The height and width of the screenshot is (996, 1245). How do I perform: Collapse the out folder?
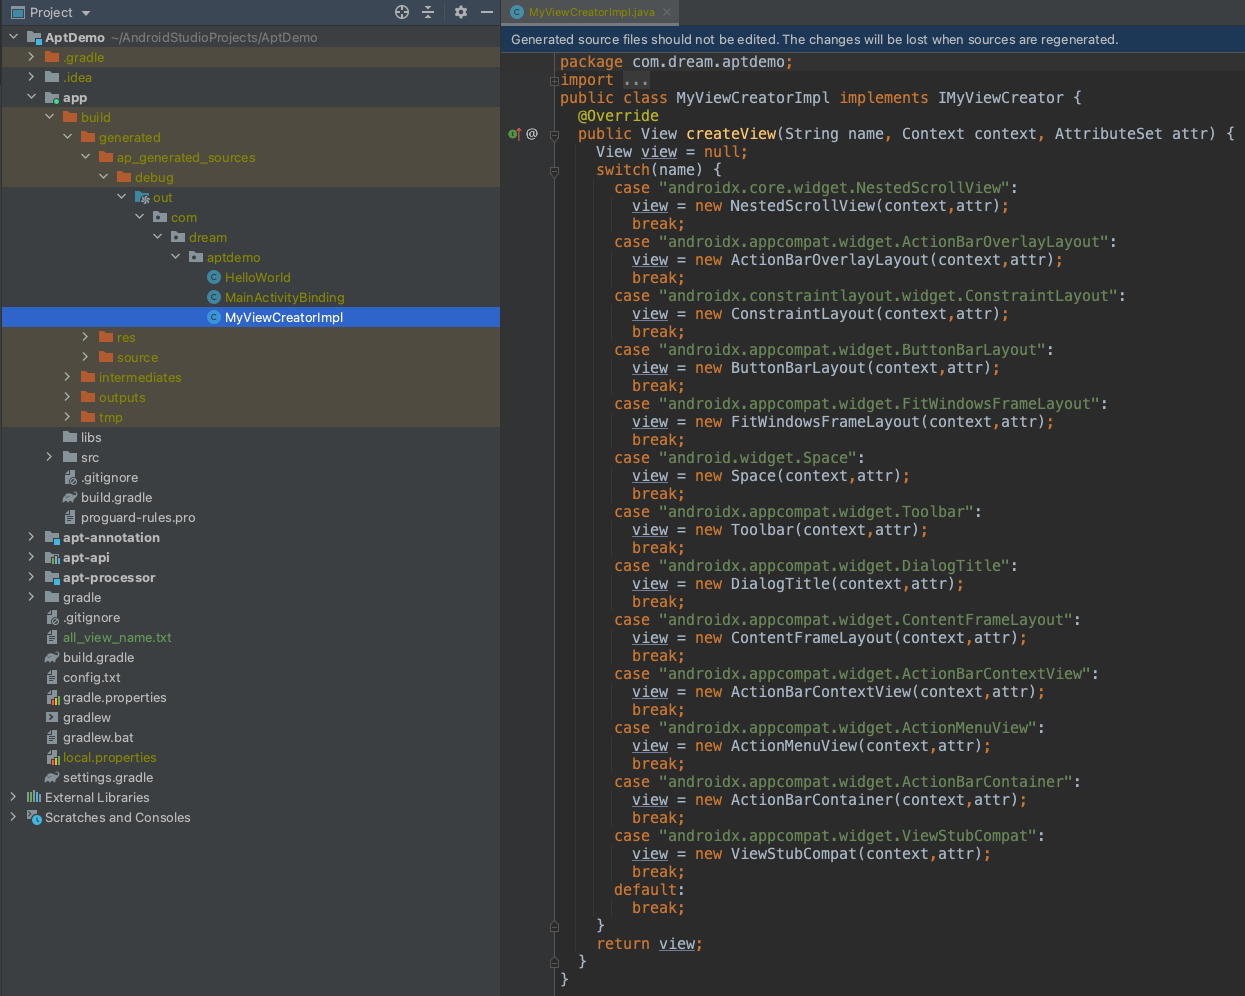pyautogui.click(x=121, y=197)
